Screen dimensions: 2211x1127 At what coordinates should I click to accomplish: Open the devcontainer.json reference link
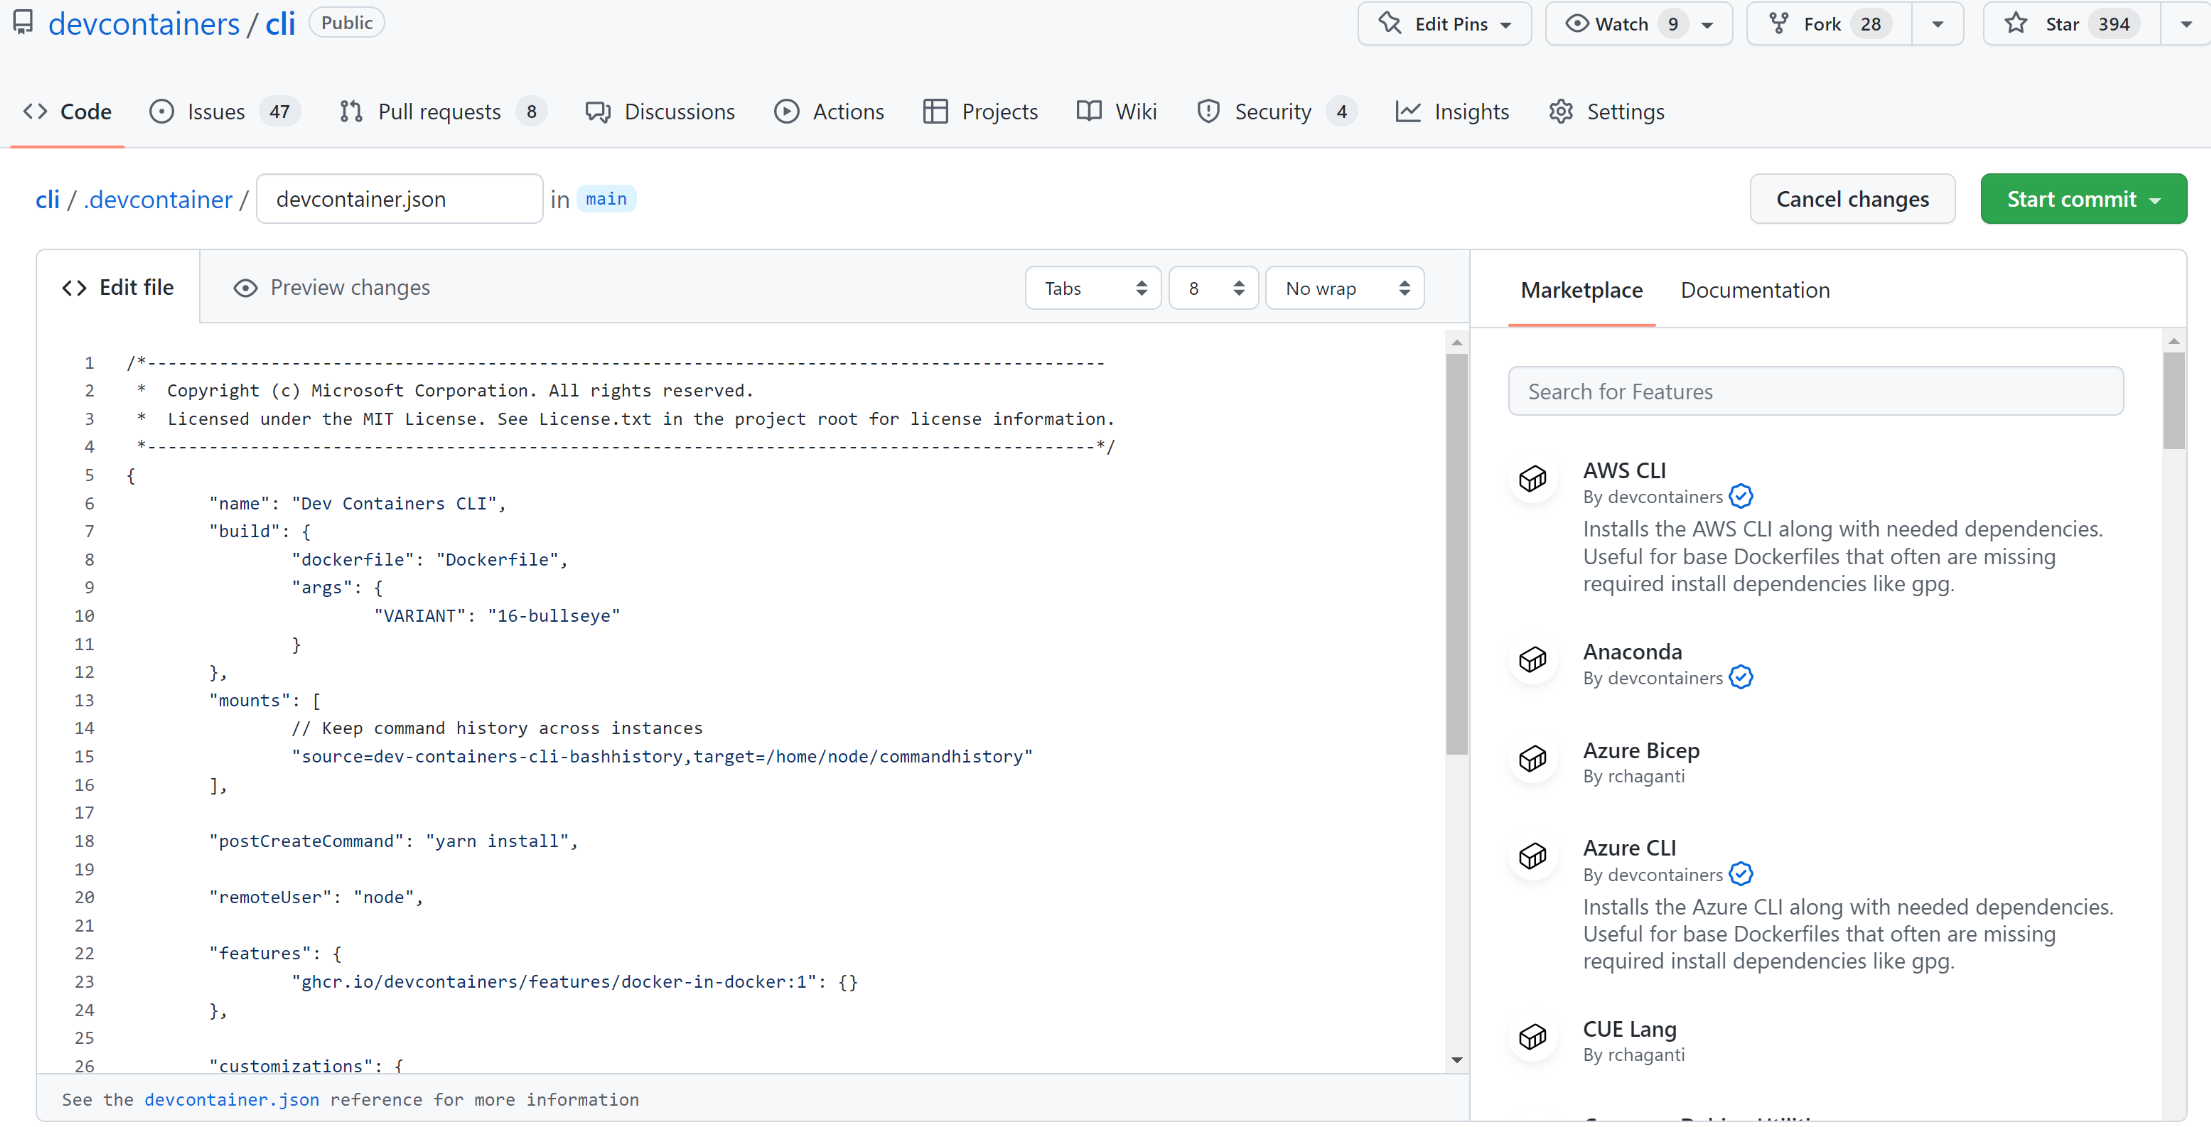(x=232, y=1099)
